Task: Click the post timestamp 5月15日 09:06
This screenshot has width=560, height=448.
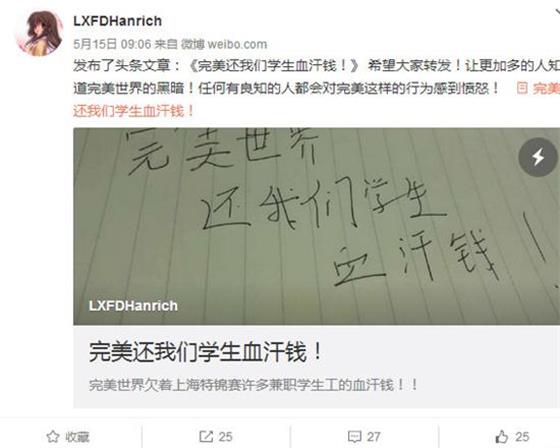Action: (x=112, y=44)
